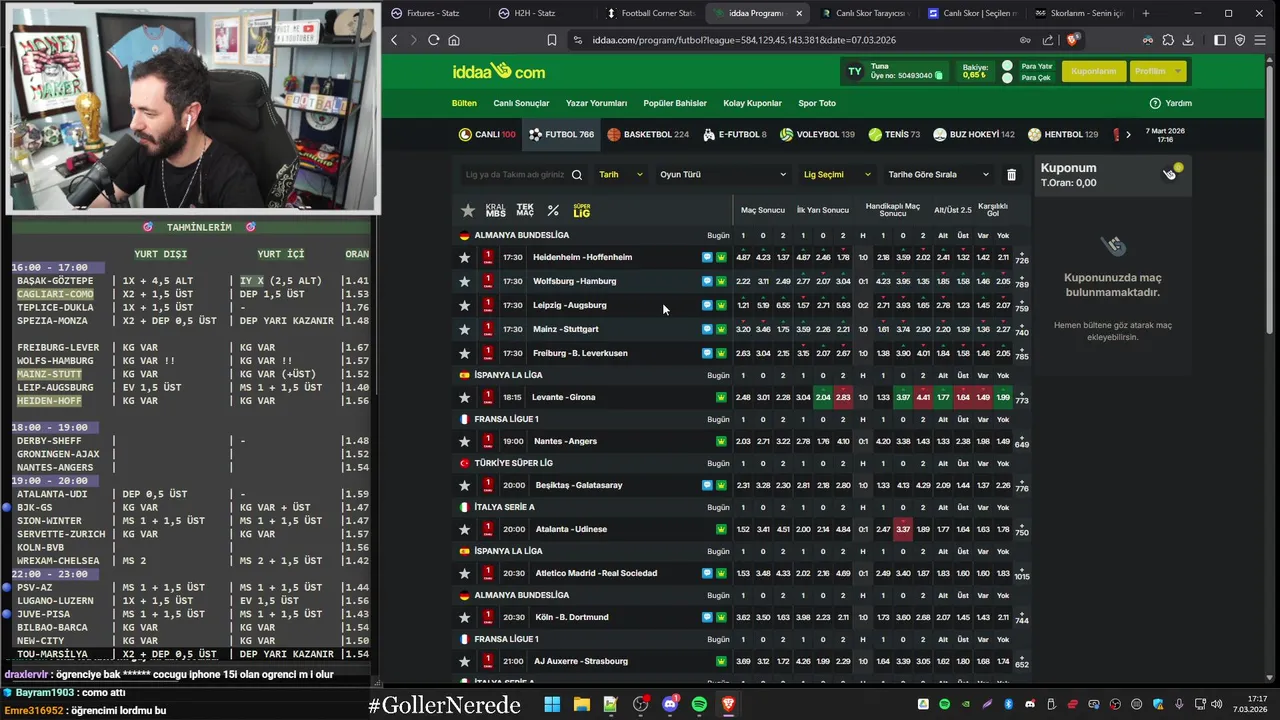1280x720 pixels.
Task: Favorite the Heidenheim - Hoffenheim match star
Action: click(464, 257)
